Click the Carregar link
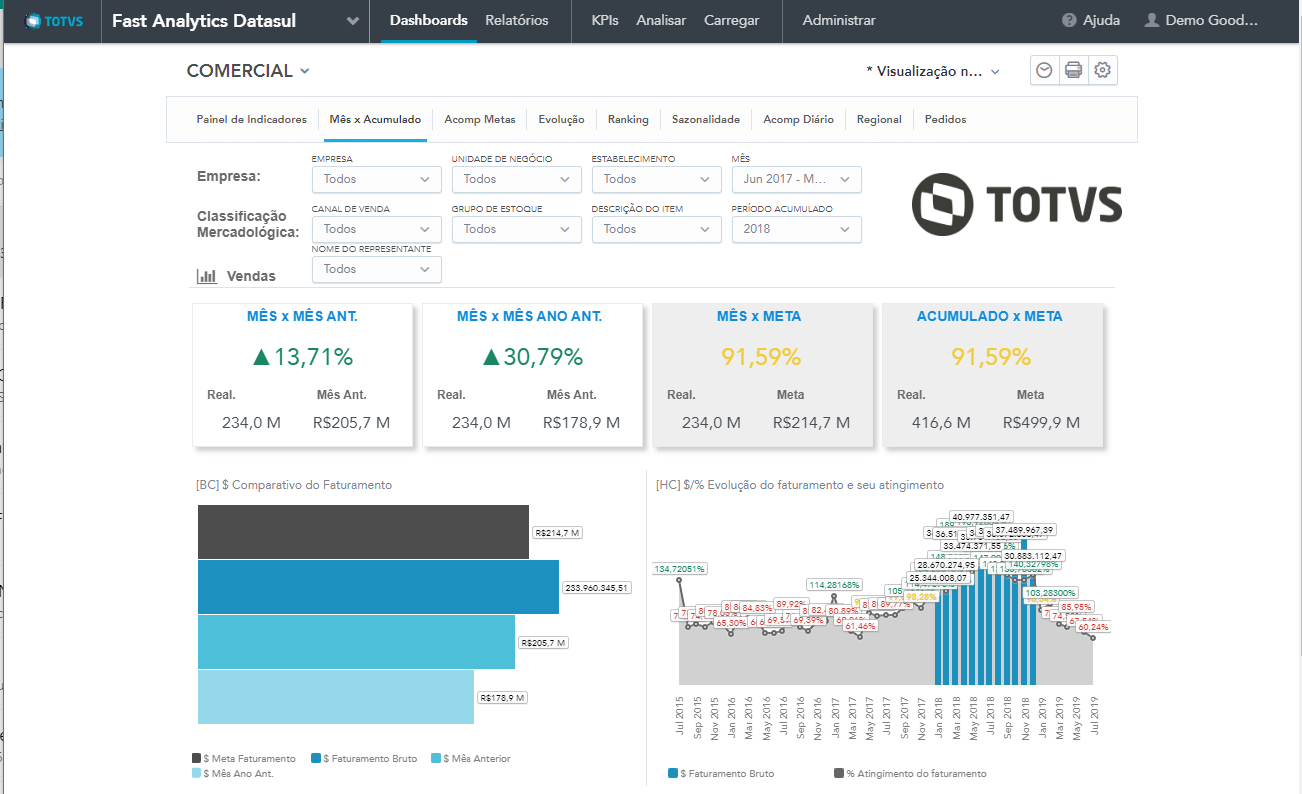 pyautogui.click(x=731, y=21)
